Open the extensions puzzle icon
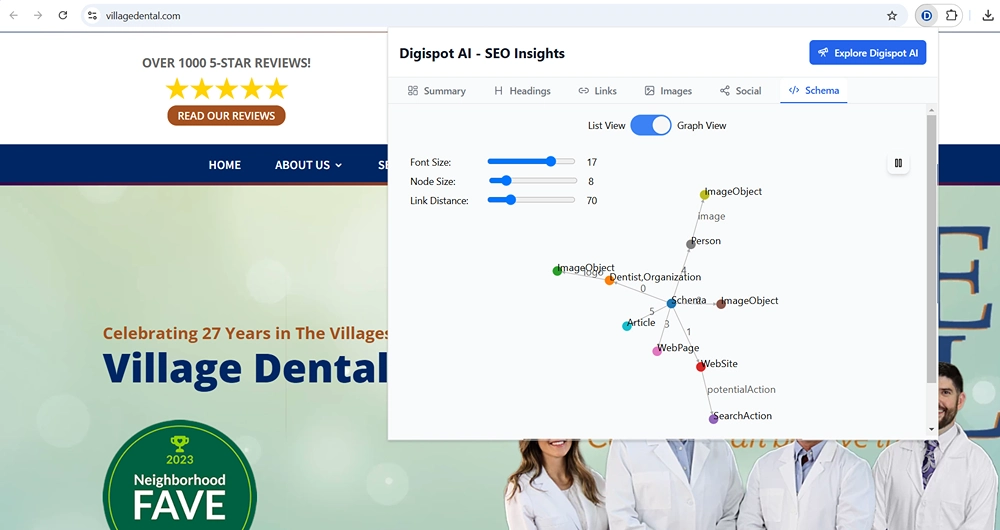This screenshot has width=1000, height=530. pos(952,15)
